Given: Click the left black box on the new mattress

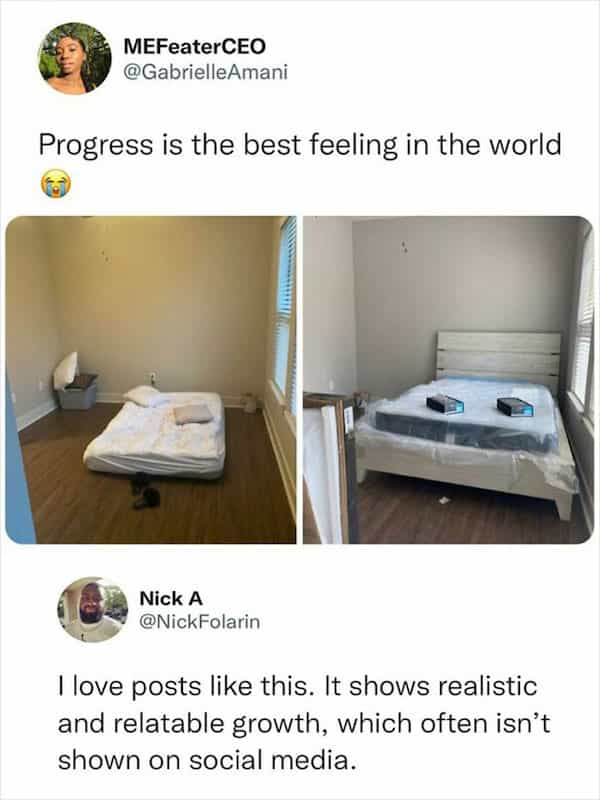Looking at the screenshot, I should (445, 405).
